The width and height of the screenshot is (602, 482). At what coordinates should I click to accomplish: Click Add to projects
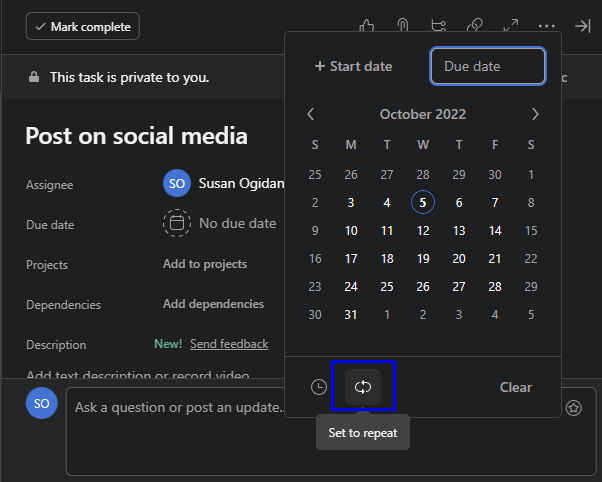[x=205, y=264]
